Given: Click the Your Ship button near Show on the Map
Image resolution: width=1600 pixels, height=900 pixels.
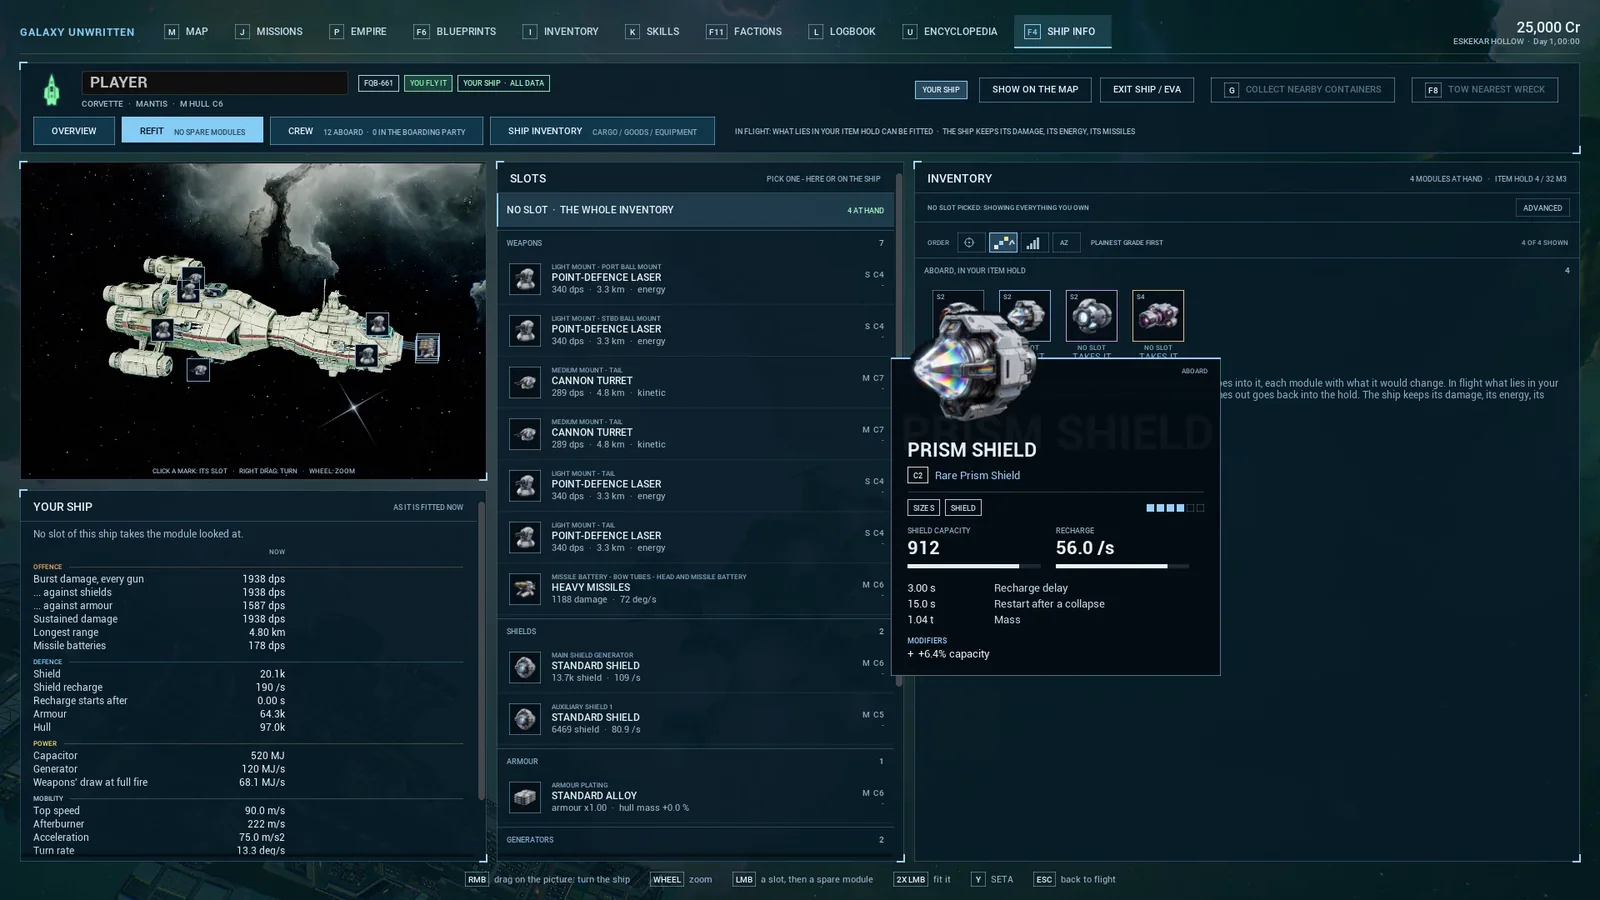Looking at the screenshot, I should coord(940,90).
